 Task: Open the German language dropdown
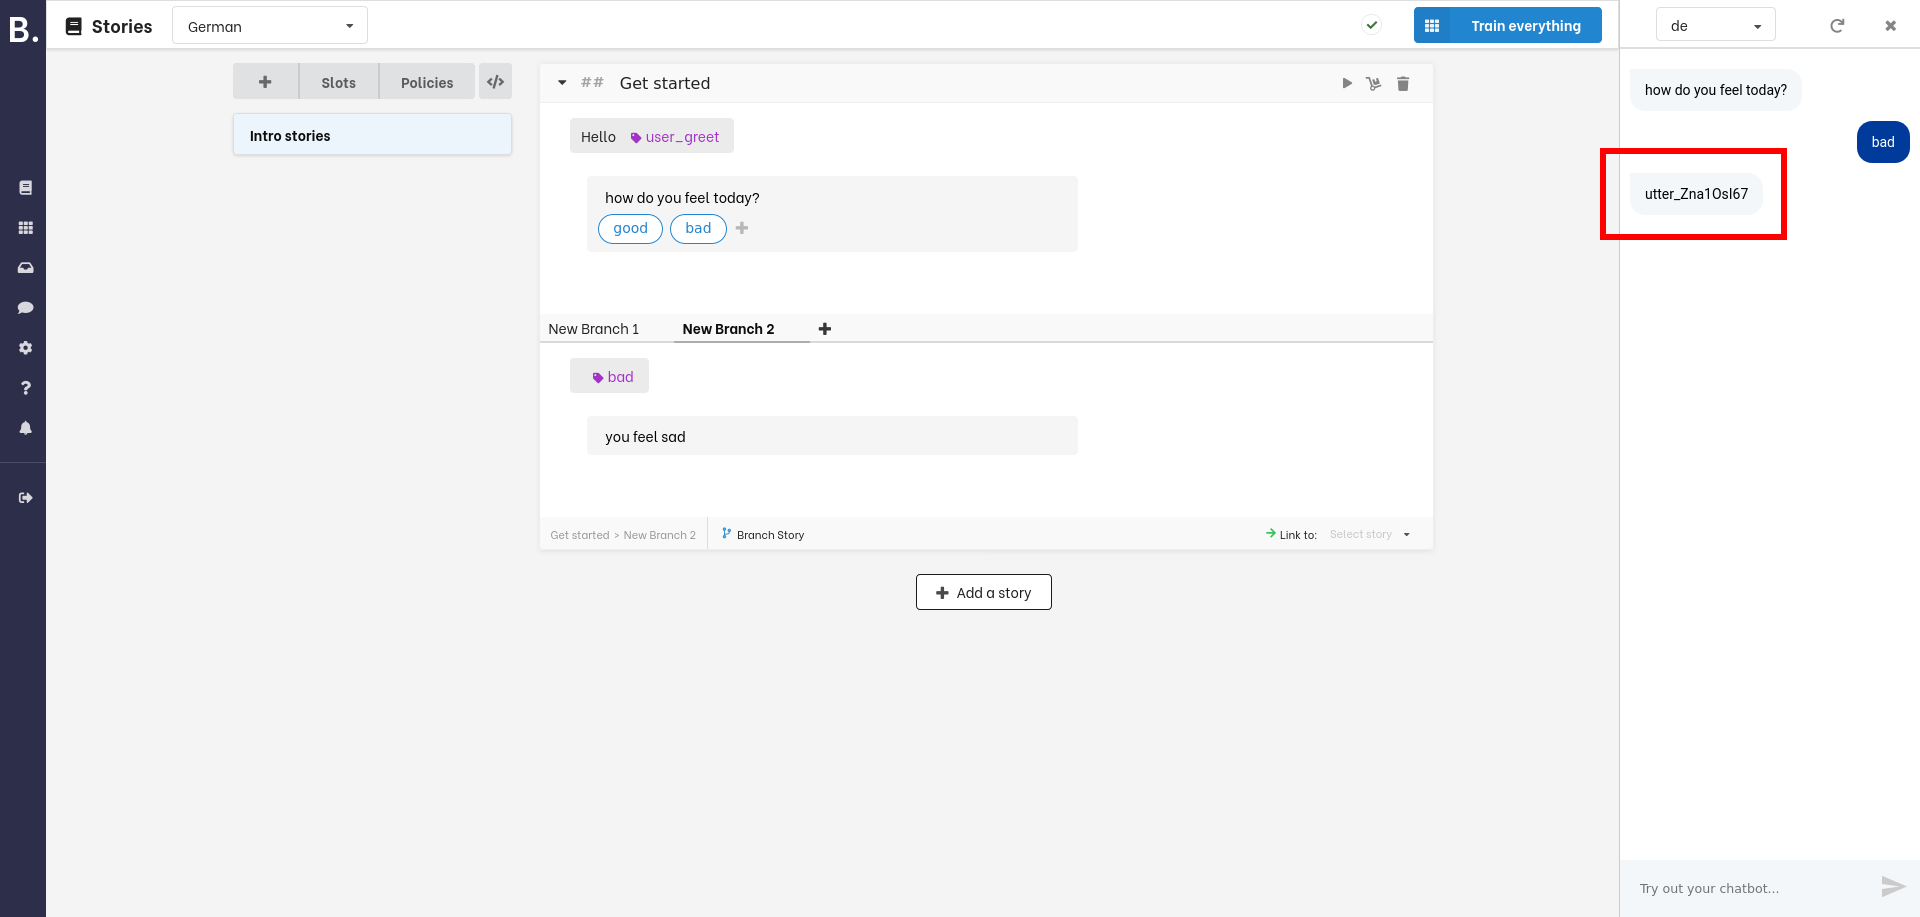pyautogui.click(x=270, y=25)
